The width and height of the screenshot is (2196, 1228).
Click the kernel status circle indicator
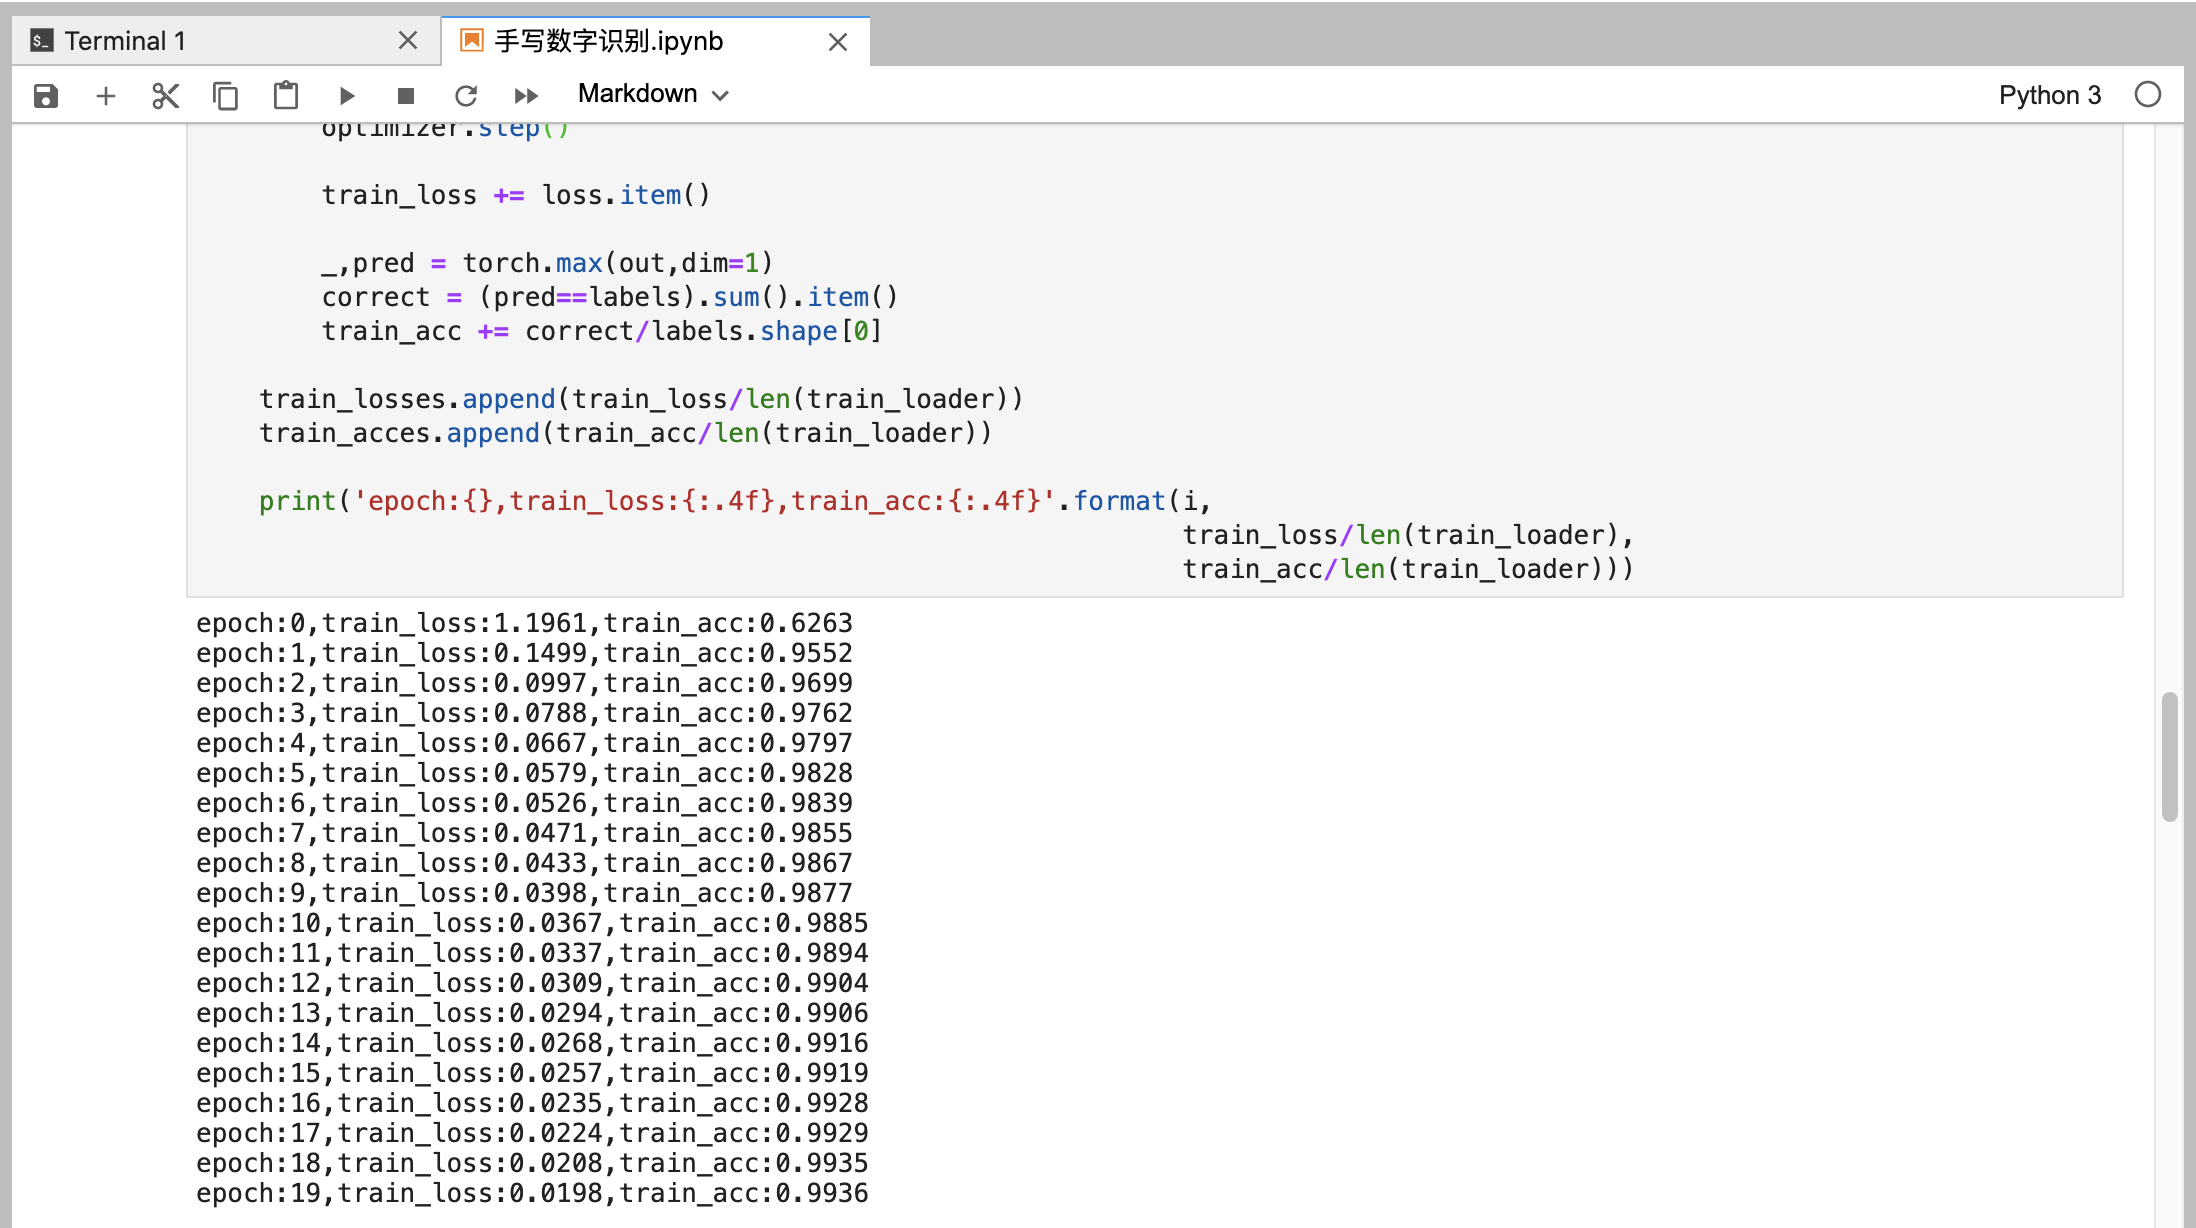click(x=2147, y=95)
